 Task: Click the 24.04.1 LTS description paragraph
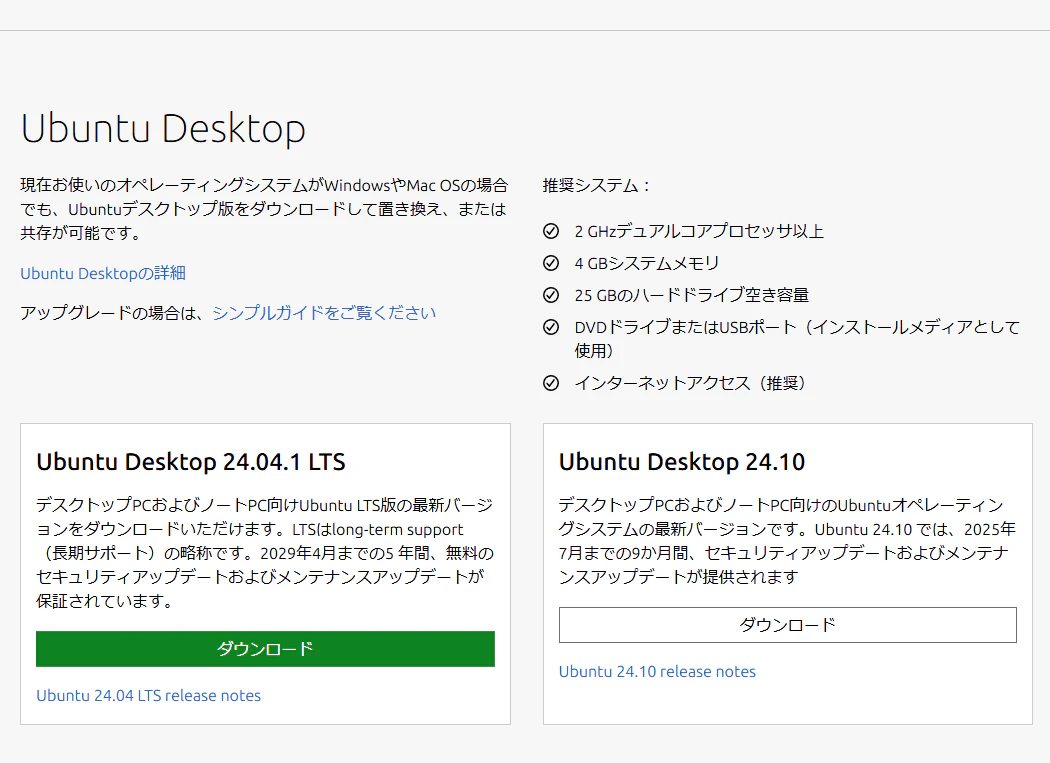point(265,553)
